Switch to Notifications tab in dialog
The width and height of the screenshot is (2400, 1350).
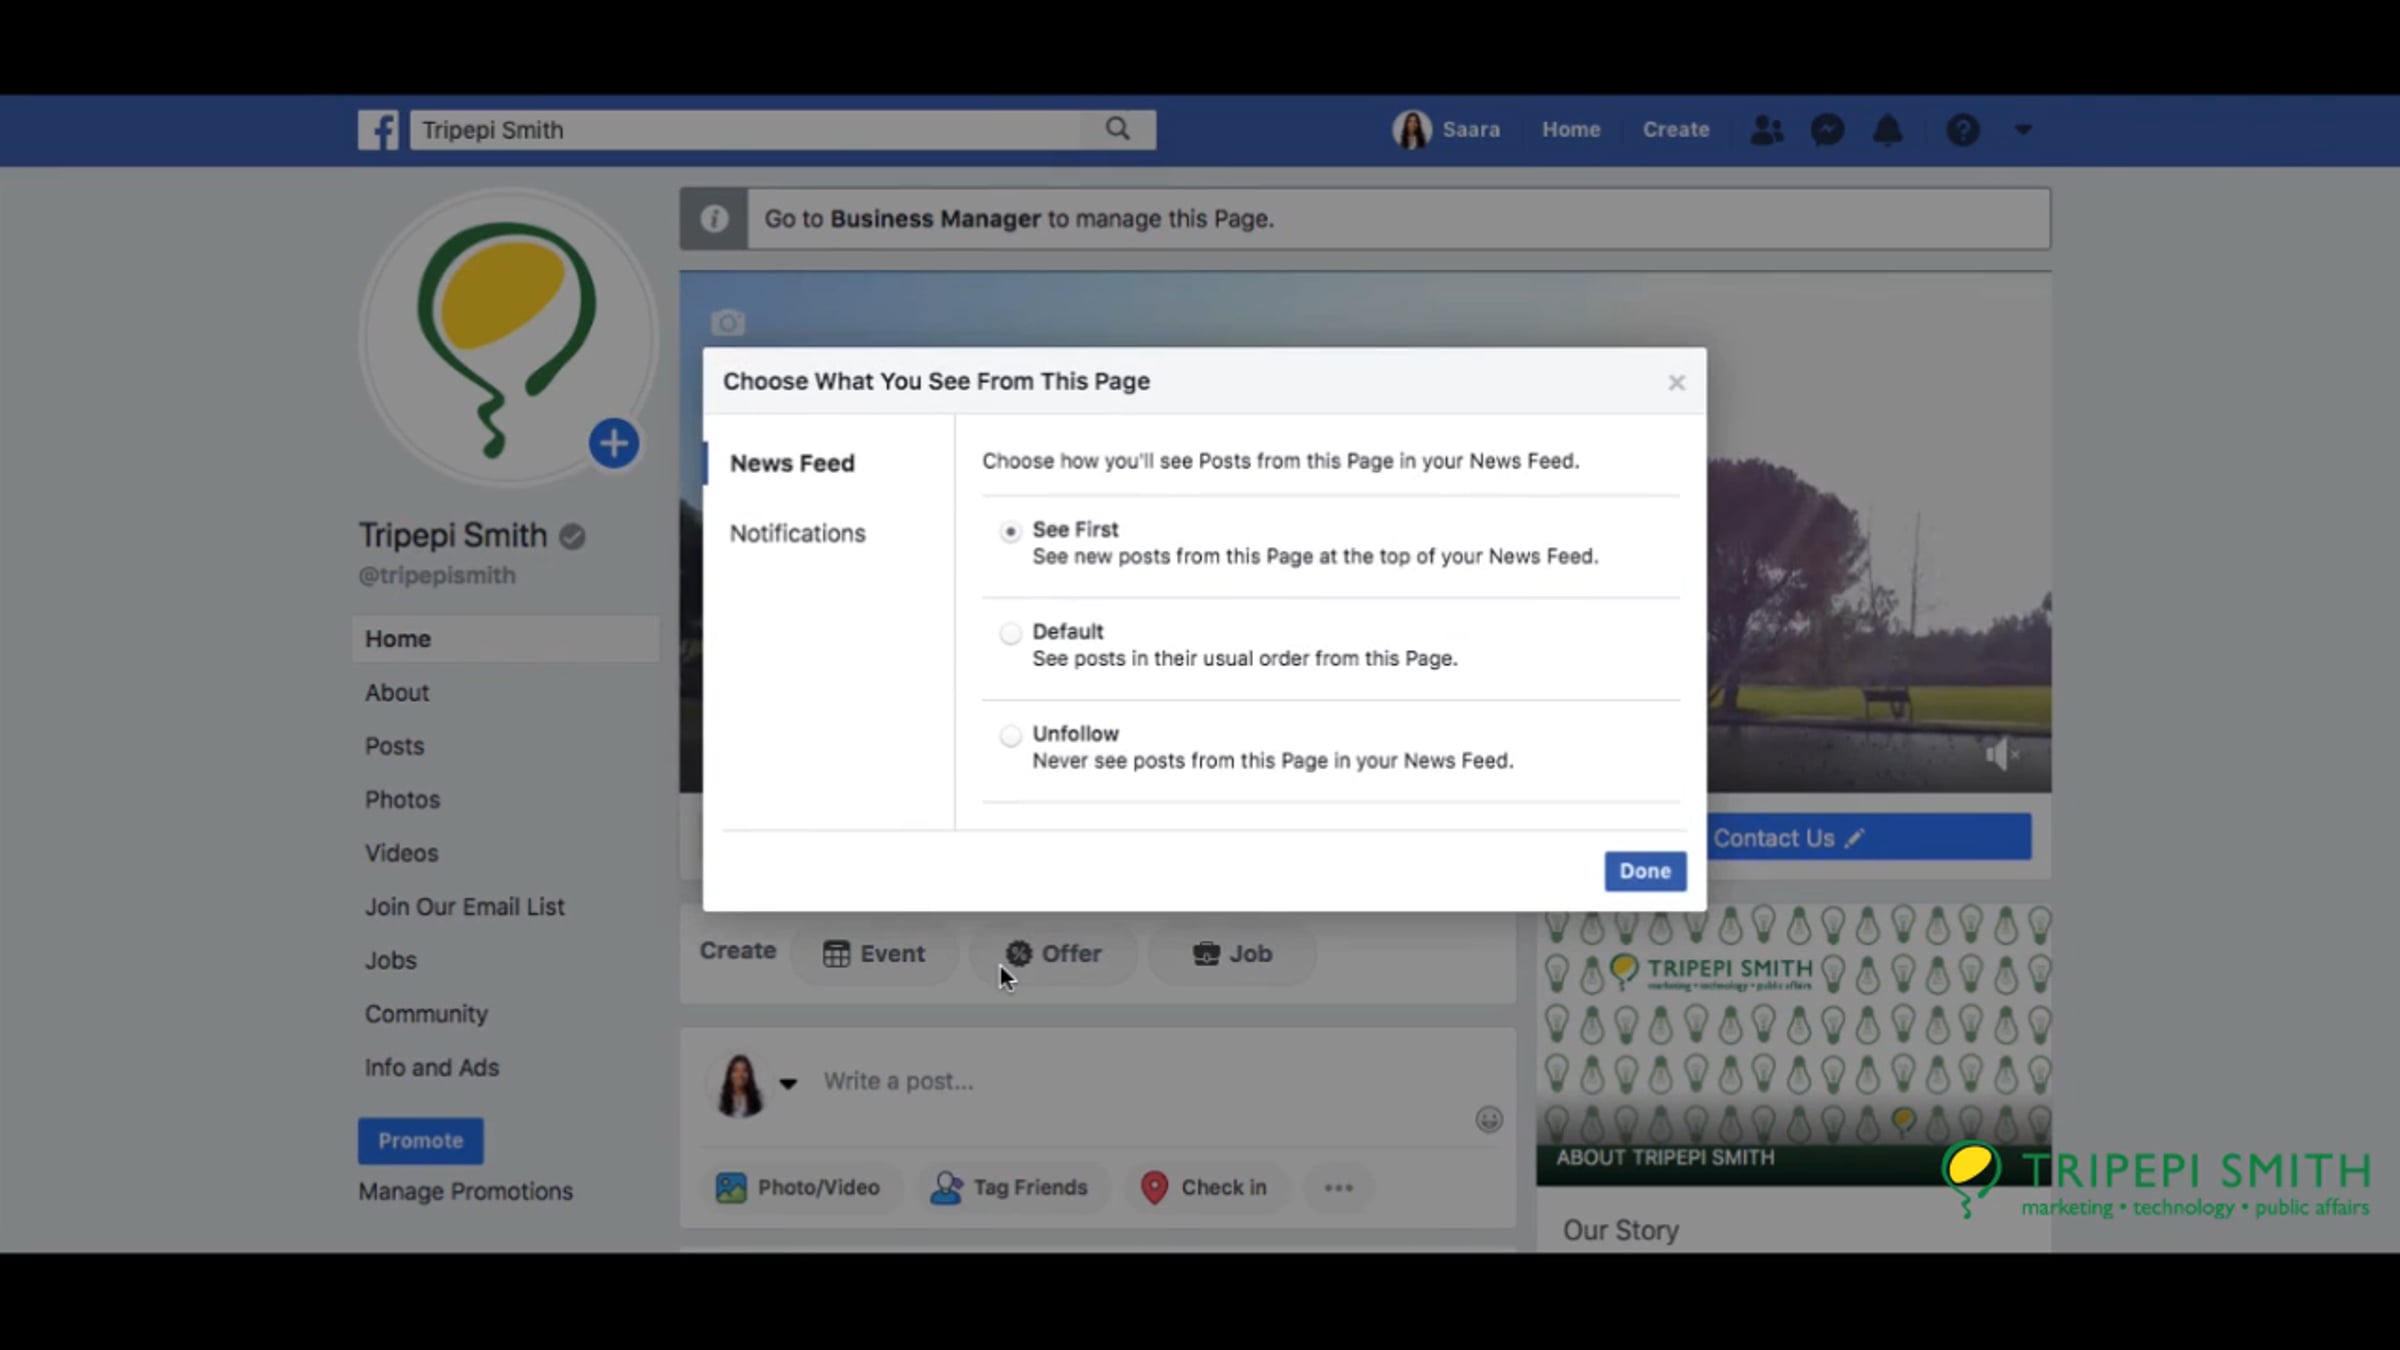(797, 533)
